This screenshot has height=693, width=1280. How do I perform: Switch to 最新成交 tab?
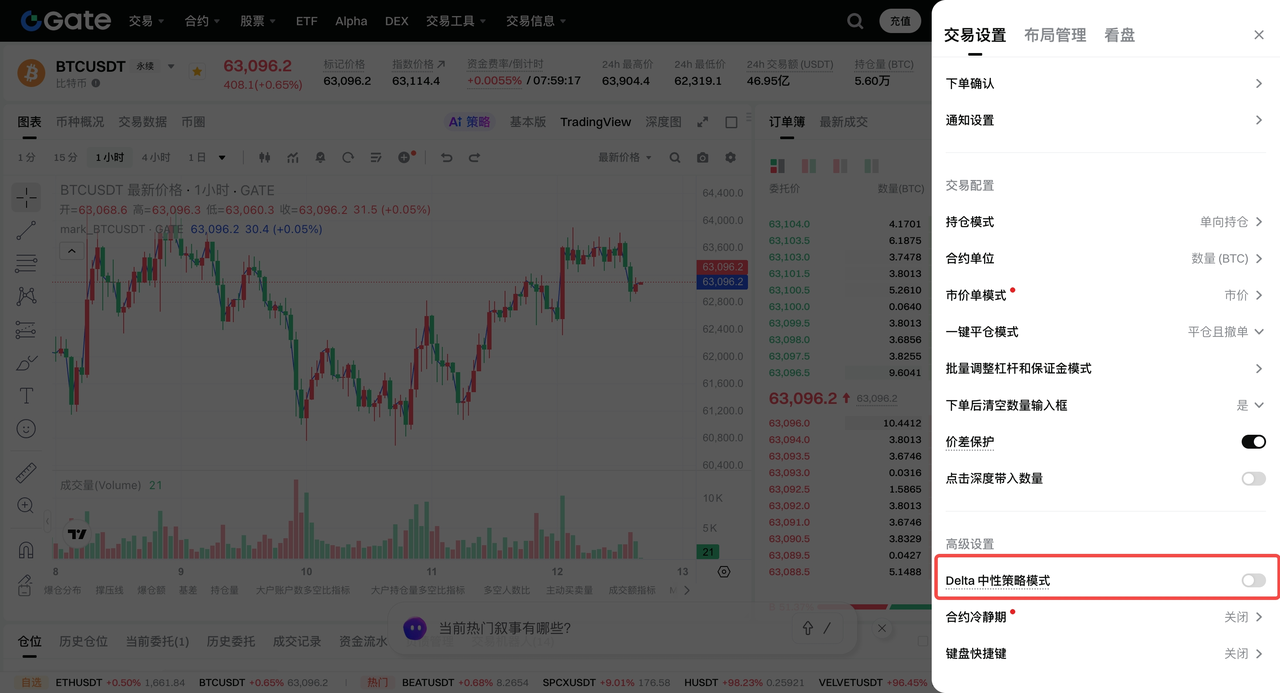[x=844, y=122]
